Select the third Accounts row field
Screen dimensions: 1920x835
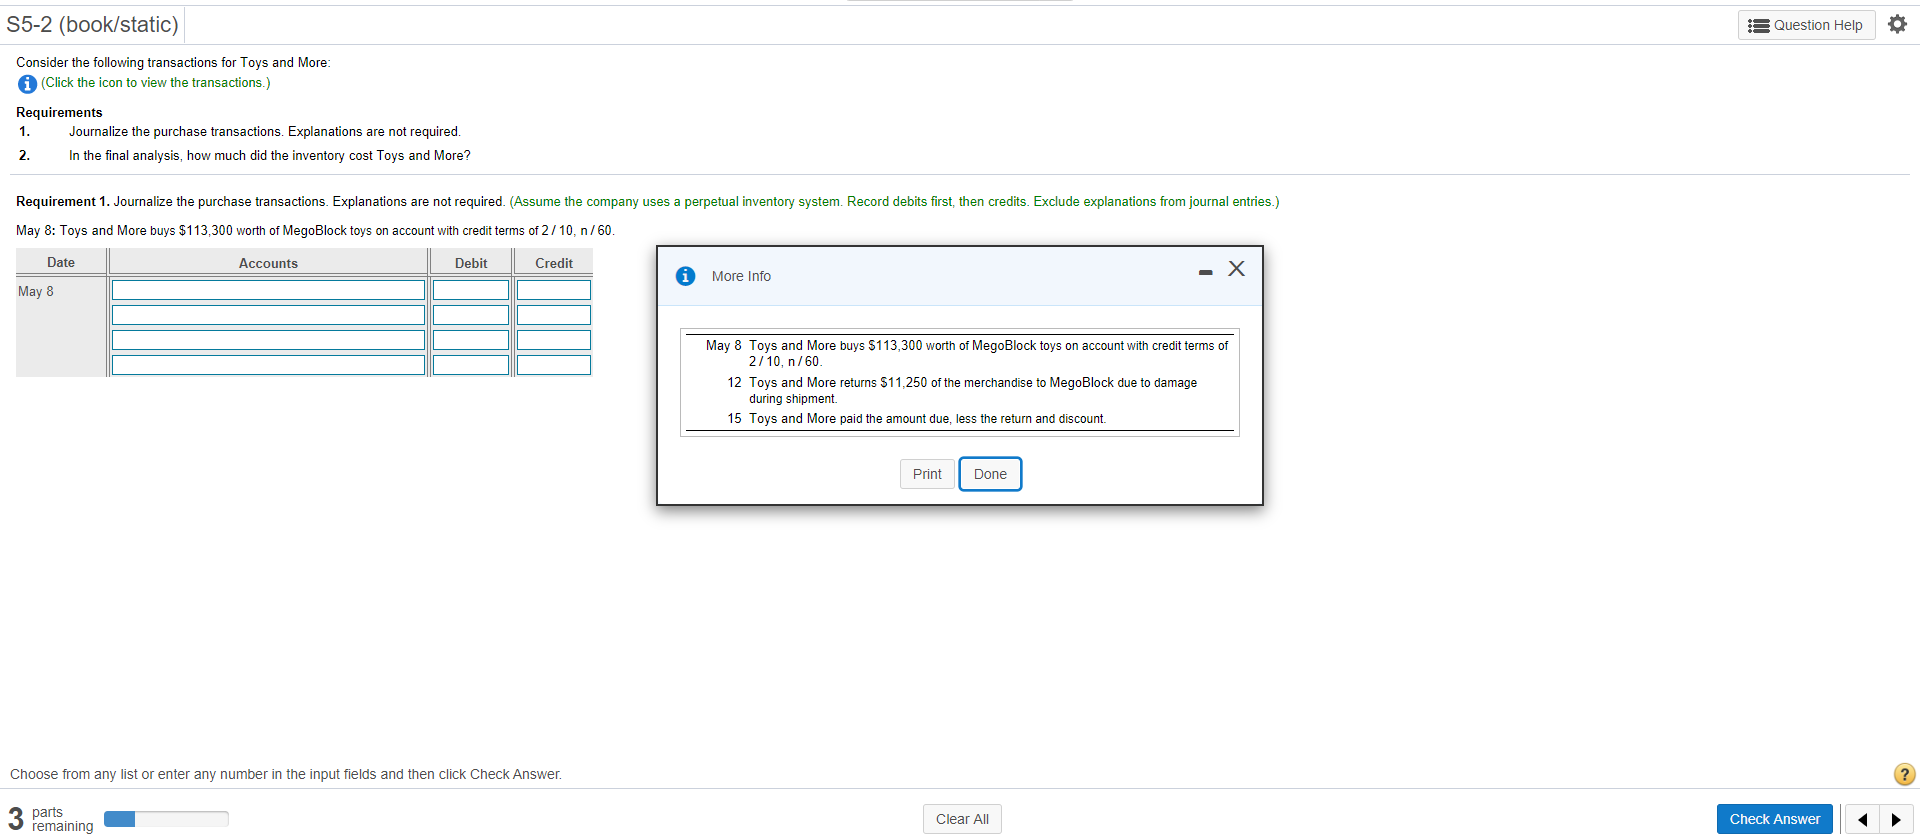[268, 340]
